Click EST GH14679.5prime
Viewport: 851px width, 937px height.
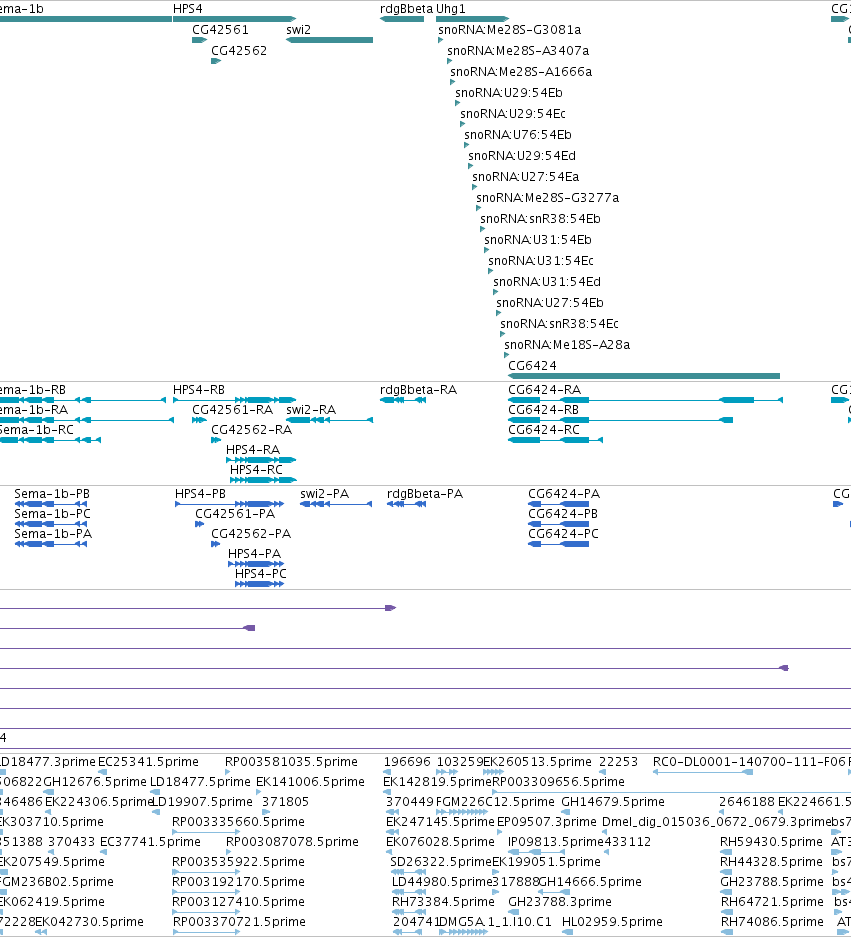pos(613,802)
